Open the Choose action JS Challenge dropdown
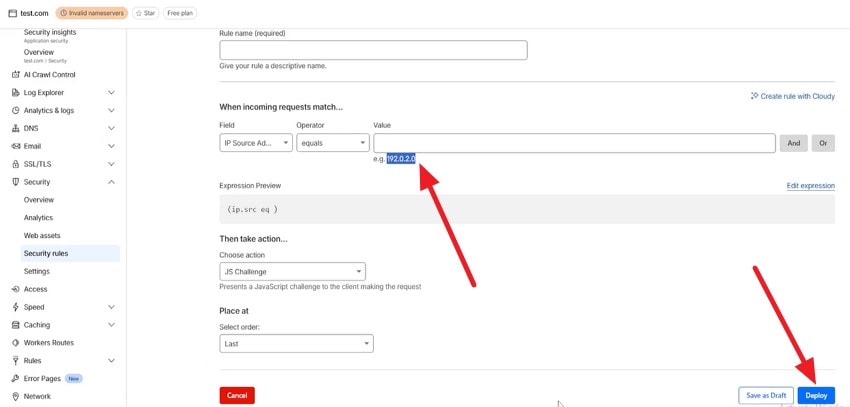This screenshot has width=850, height=407. click(292, 272)
